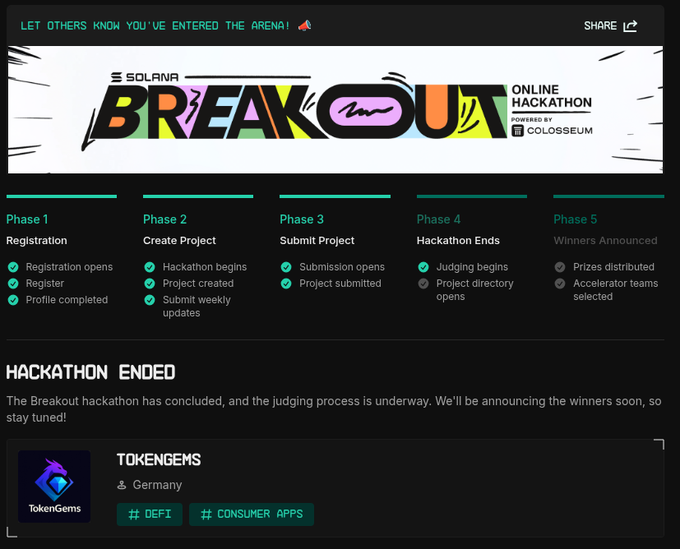The width and height of the screenshot is (680, 549).
Task: Click the Project created text
Action: 198,284
